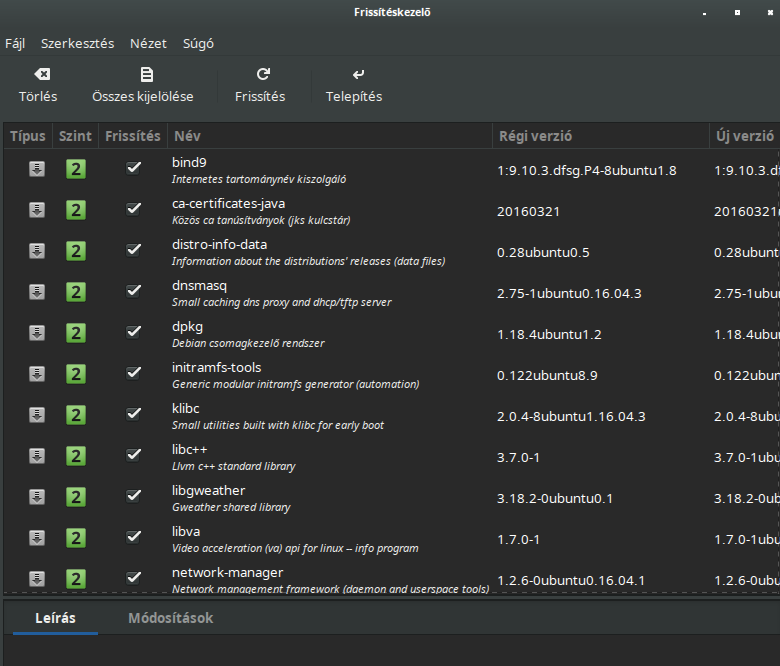Click the download type icon for initramfs-tools
Screen dimensions: 780x666
(x=37, y=374)
